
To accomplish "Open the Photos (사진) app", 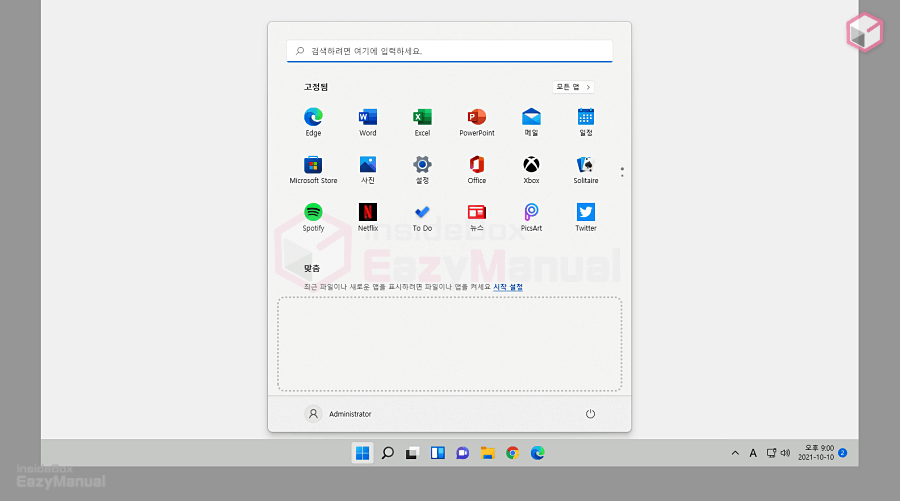I will 367,169.
